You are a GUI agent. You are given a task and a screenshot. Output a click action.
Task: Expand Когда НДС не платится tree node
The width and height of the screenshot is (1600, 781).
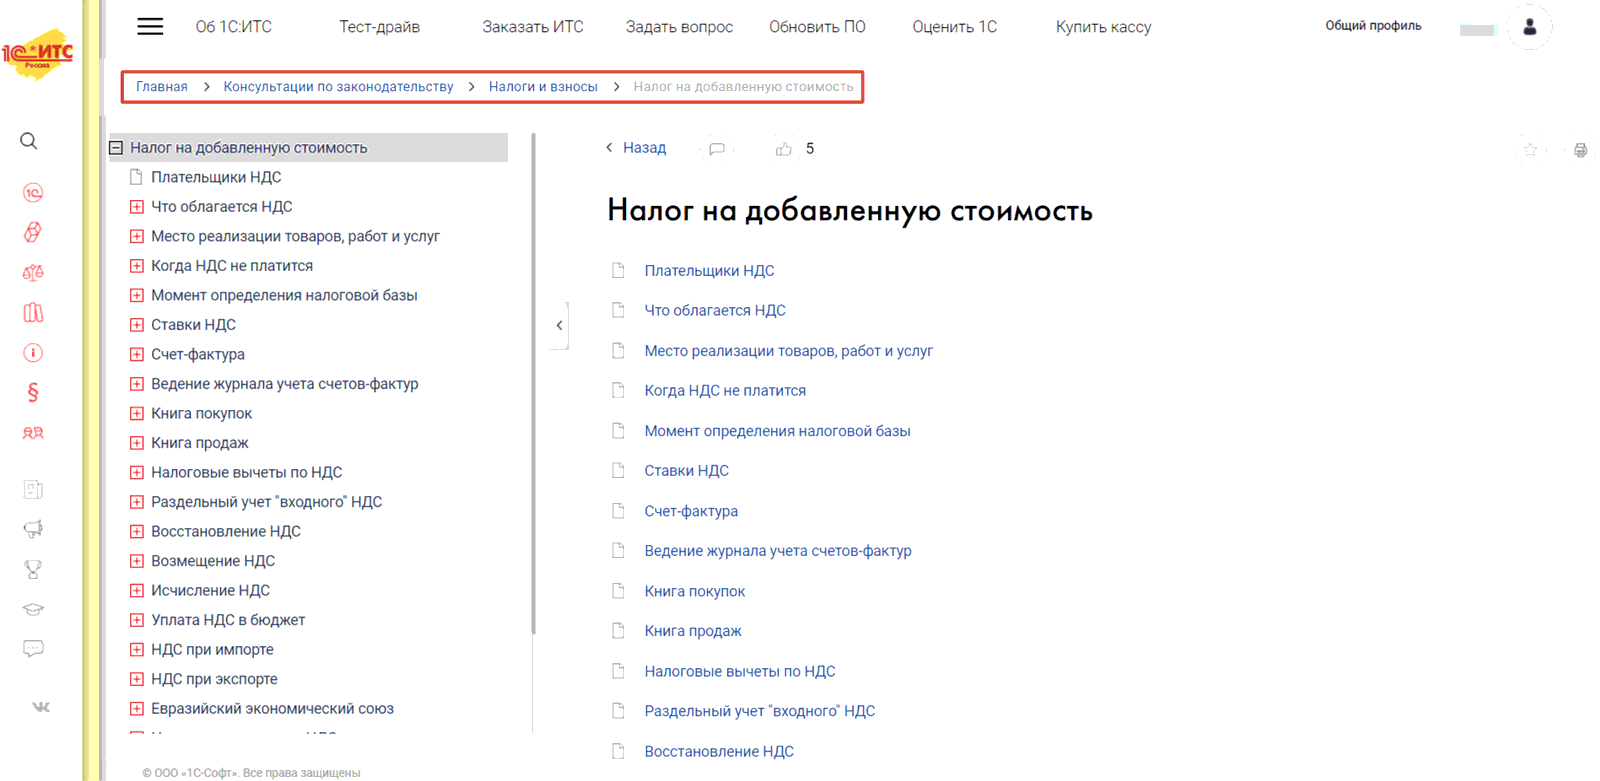137,266
